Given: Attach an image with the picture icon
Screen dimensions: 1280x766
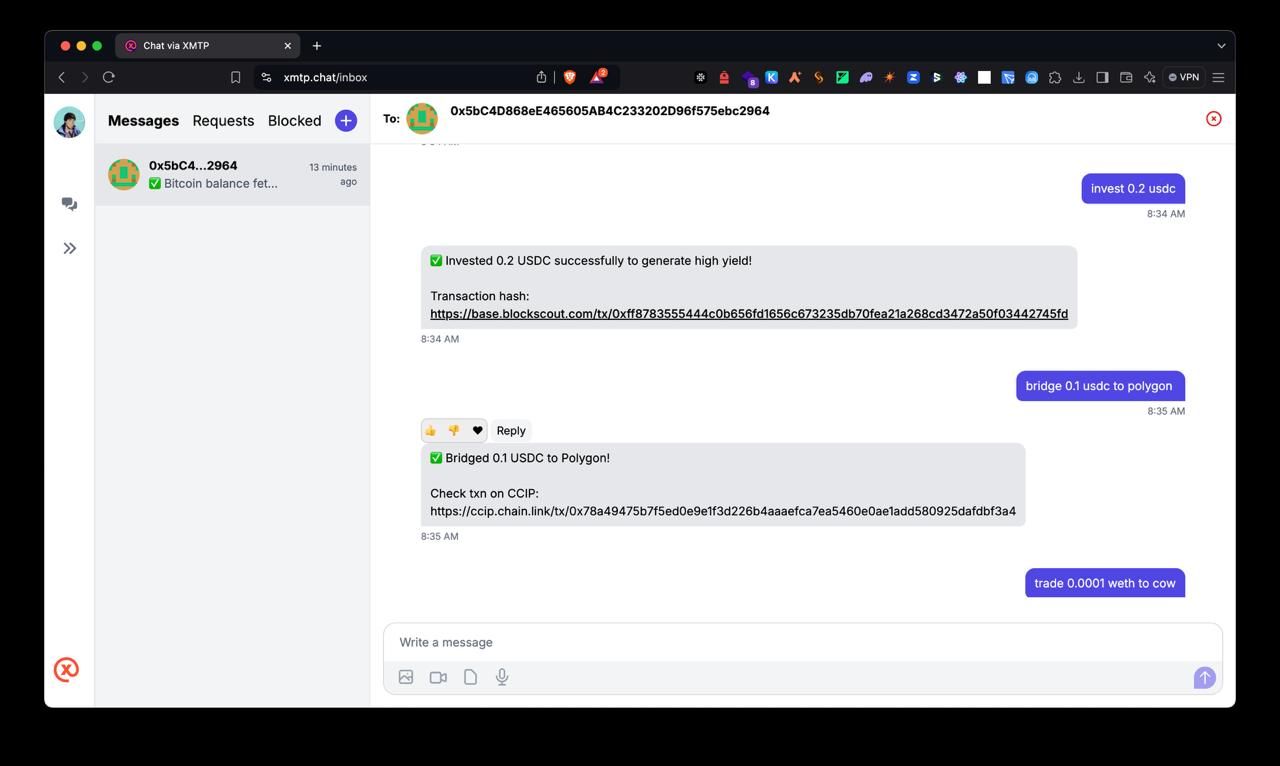Looking at the screenshot, I should [x=406, y=677].
